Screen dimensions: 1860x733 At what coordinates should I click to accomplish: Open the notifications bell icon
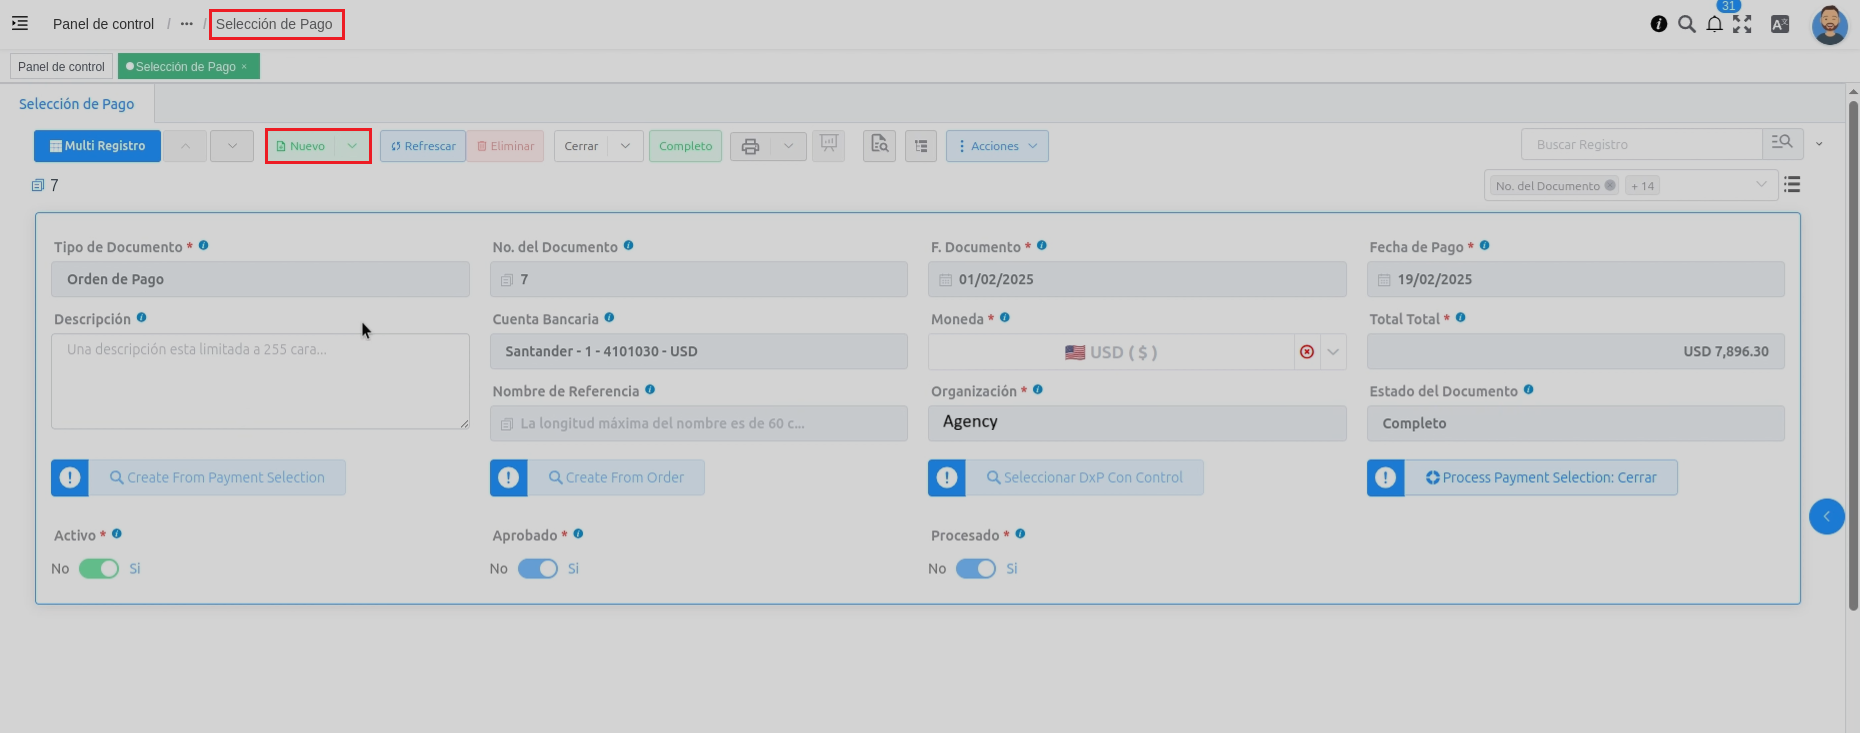tap(1714, 24)
